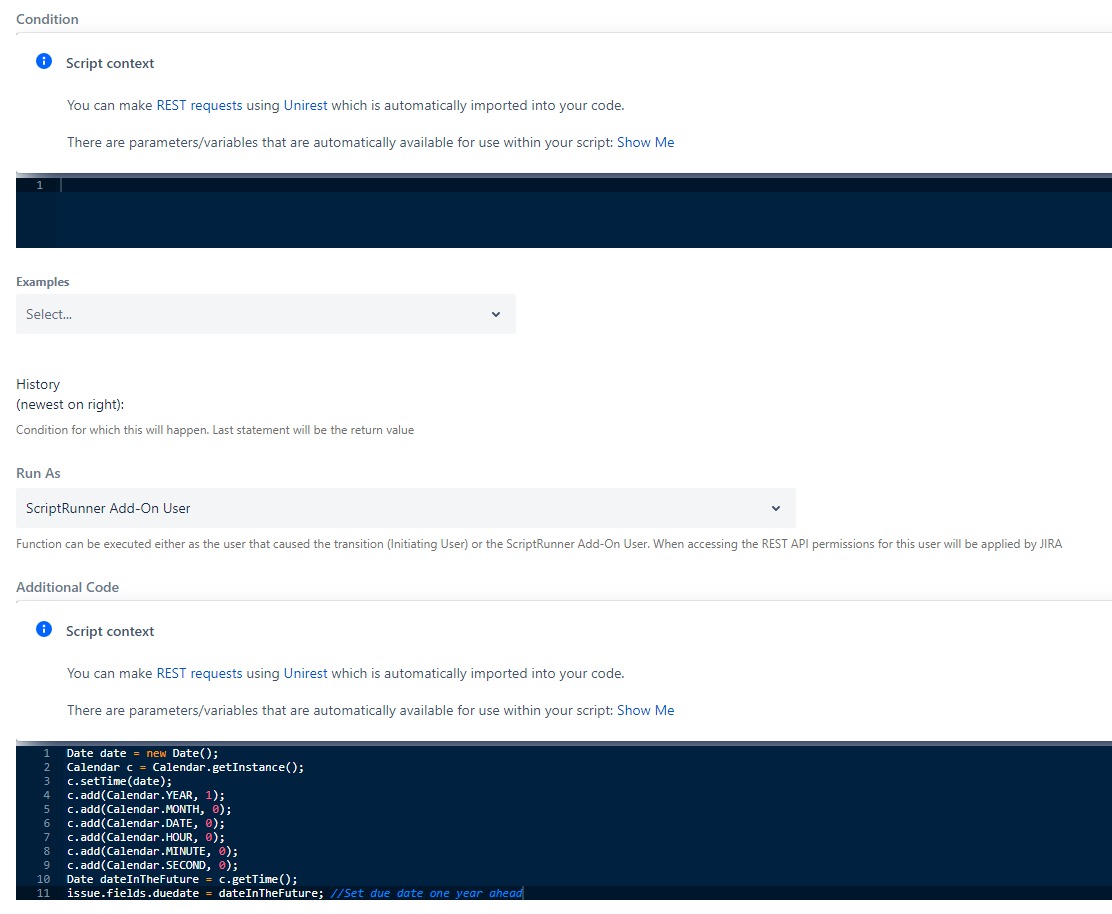This screenshot has width=1112, height=914.
Task: Click the info icon in the Additional Code section
Action: 43,630
